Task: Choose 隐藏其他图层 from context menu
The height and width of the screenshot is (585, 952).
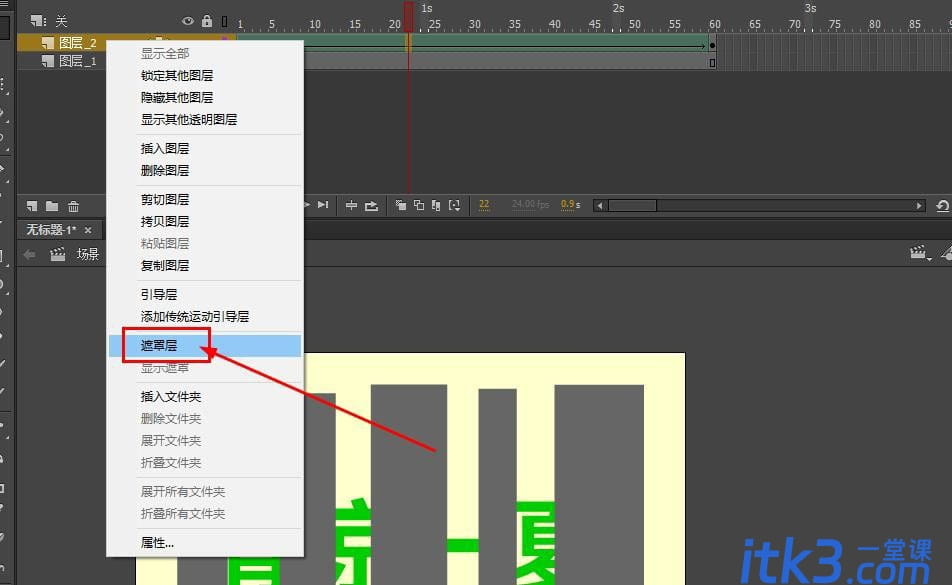Action: point(205,98)
